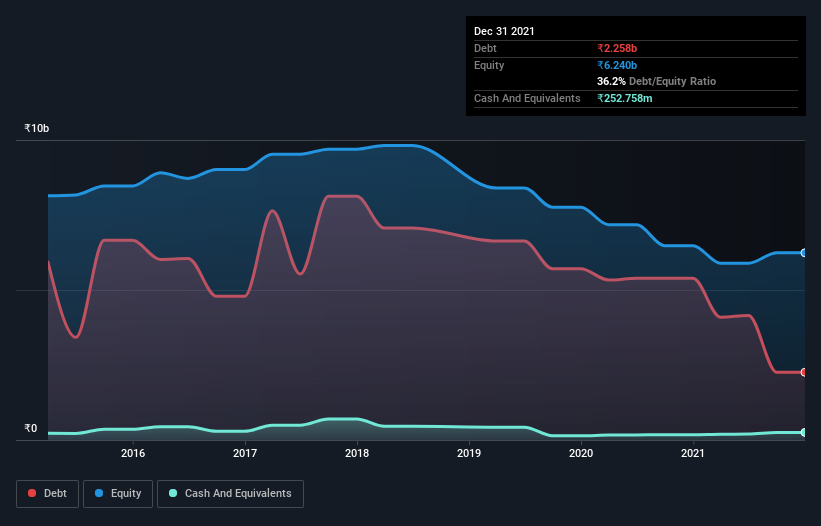The height and width of the screenshot is (526, 821).
Task: Click the red Debt legend dot
Action: click(32, 493)
